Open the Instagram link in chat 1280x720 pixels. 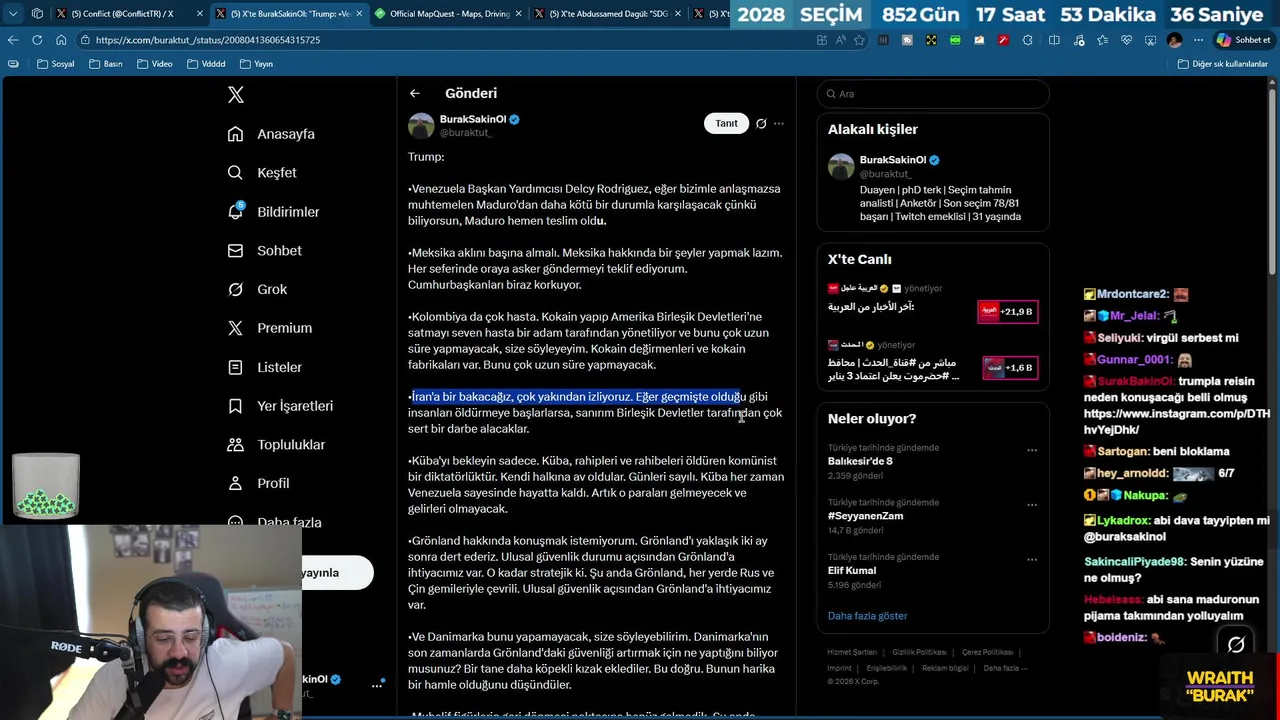coord(1177,421)
